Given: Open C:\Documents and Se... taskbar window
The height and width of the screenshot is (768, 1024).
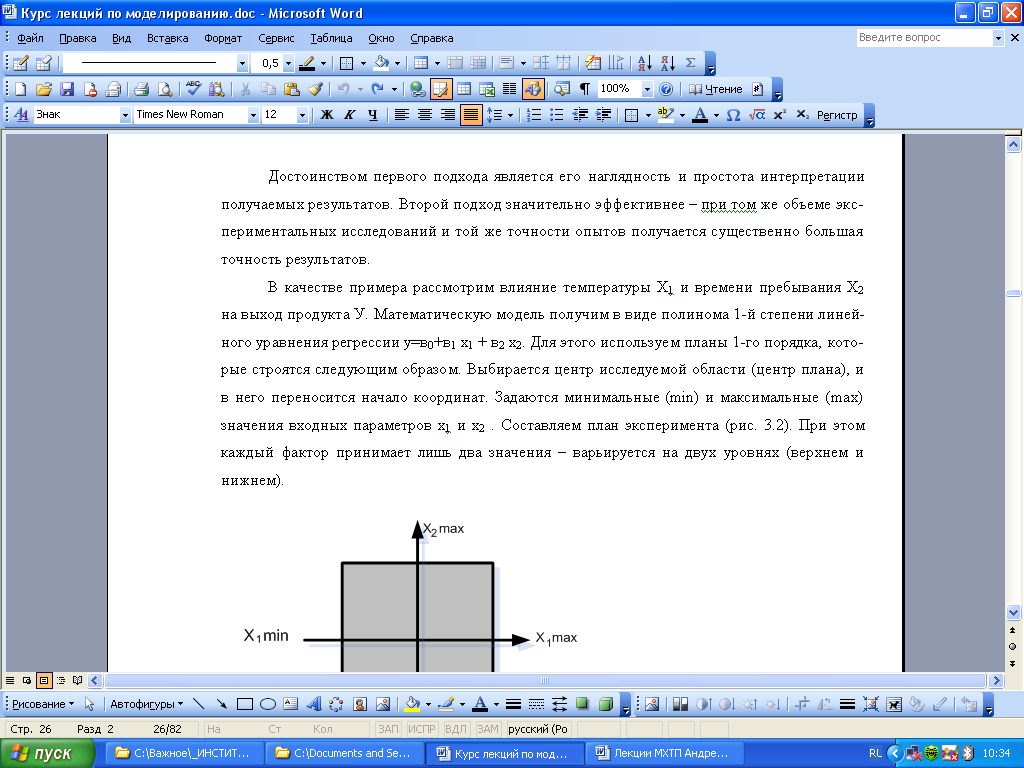Looking at the screenshot, I should [x=344, y=753].
